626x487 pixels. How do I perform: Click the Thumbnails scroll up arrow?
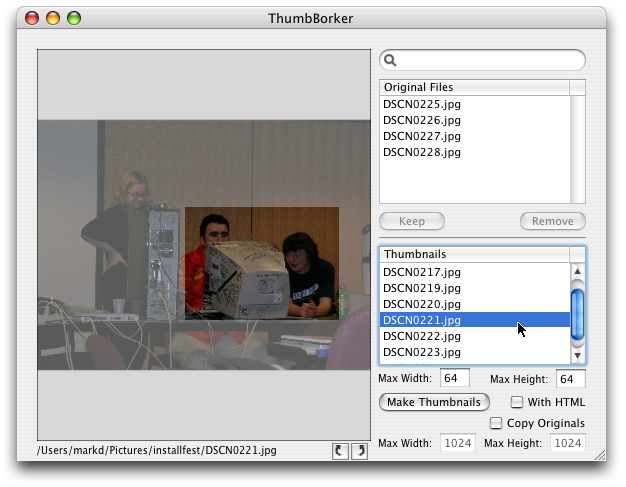[577, 271]
